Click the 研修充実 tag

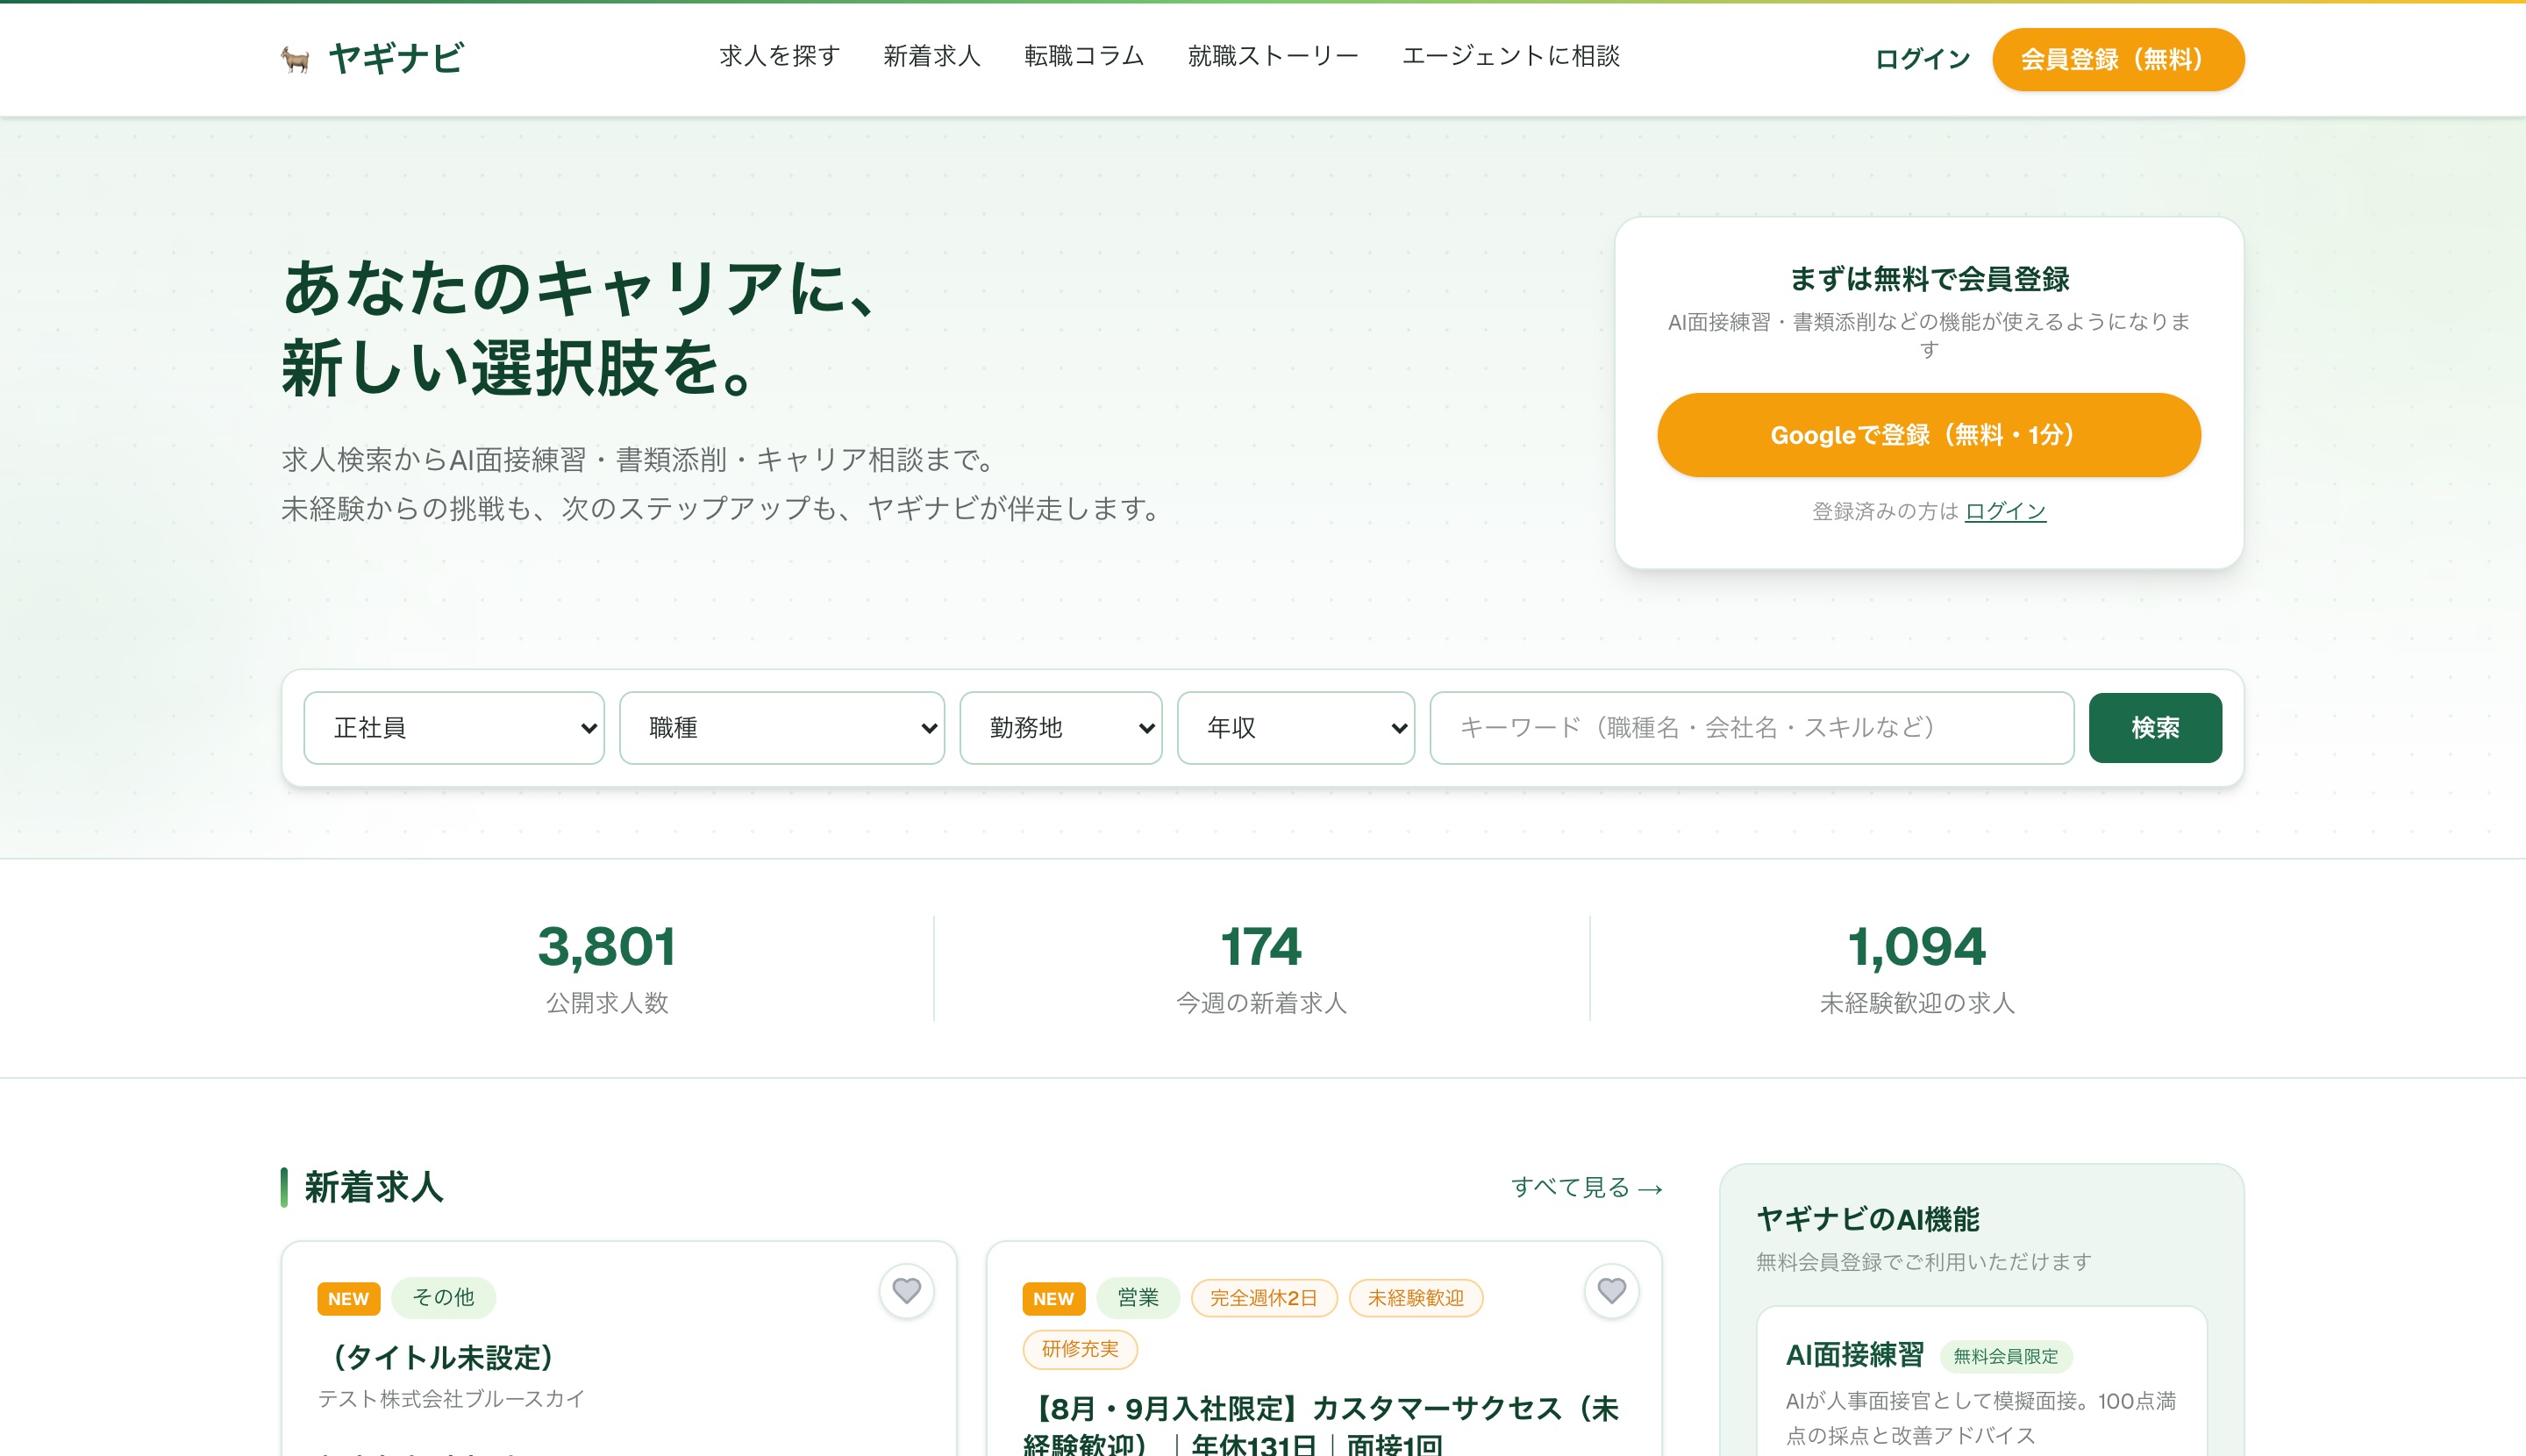coord(1080,1349)
